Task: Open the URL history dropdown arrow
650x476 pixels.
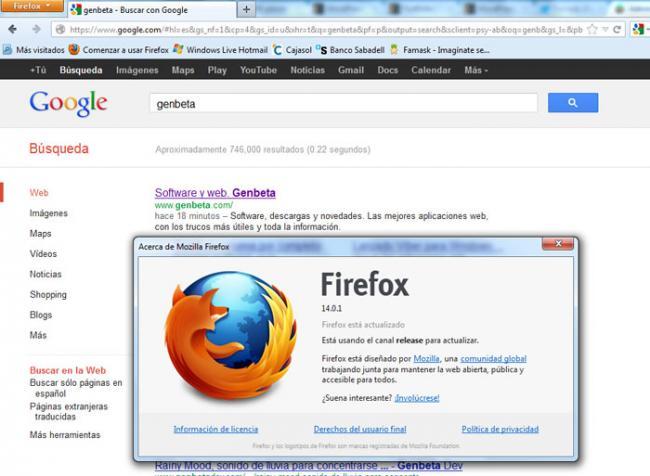Action: 605,29
